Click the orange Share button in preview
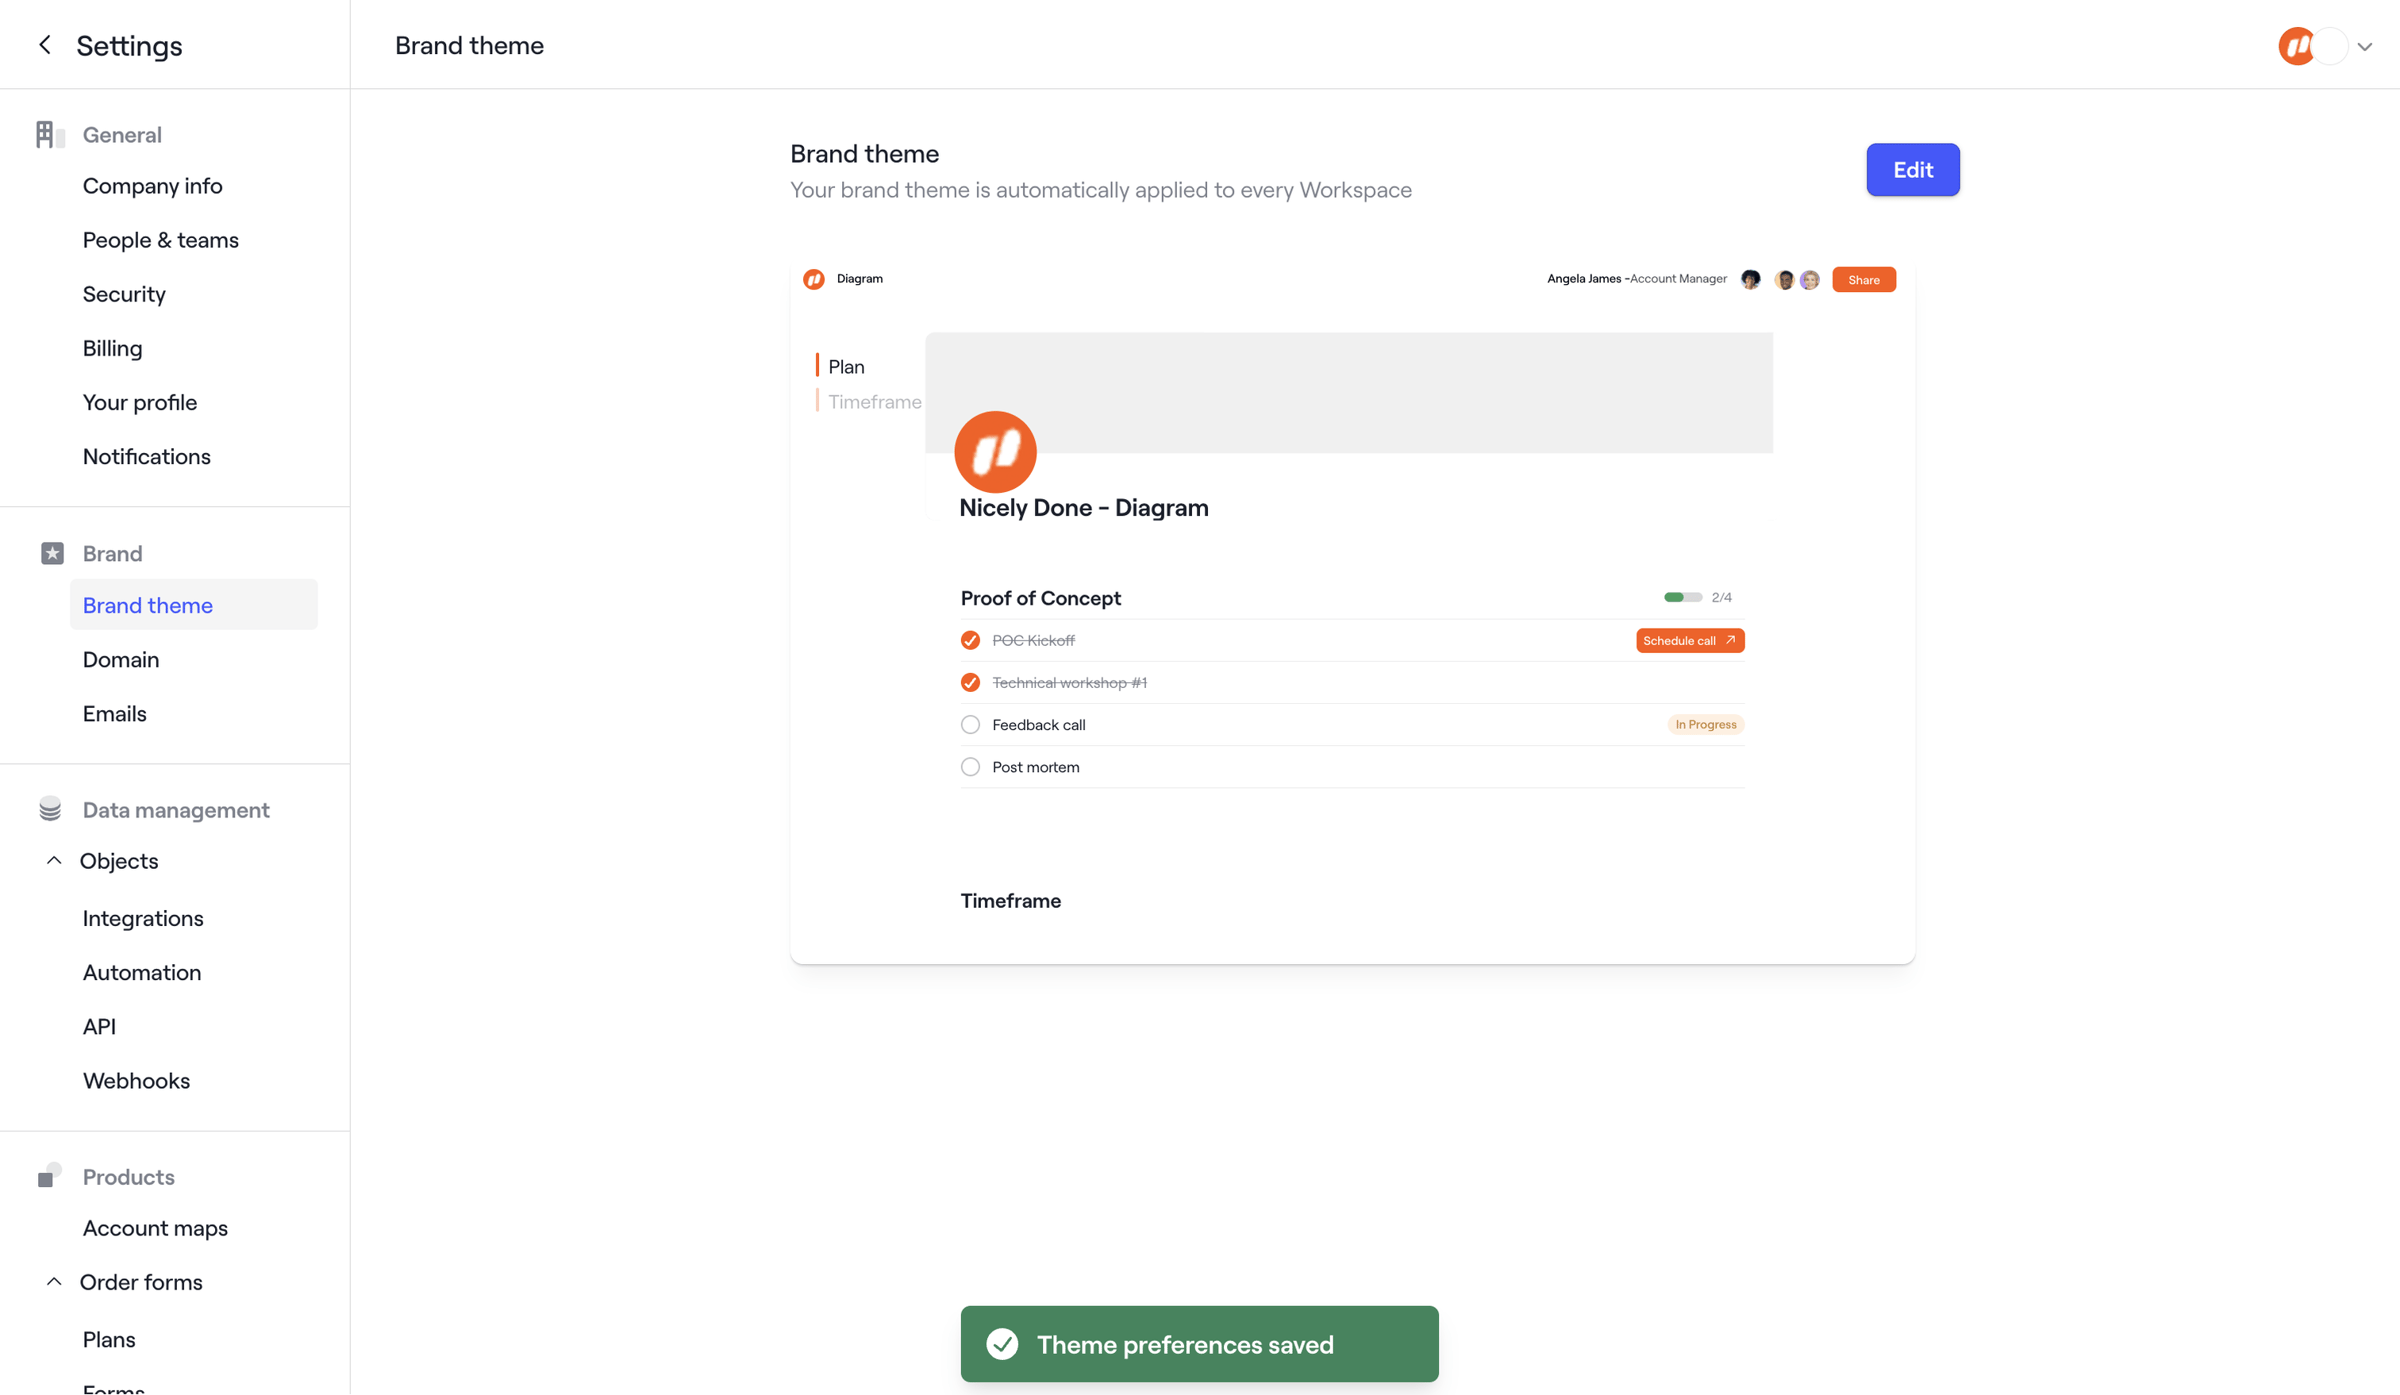The width and height of the screenshot is (2400, 1395). coord(1863,280)
